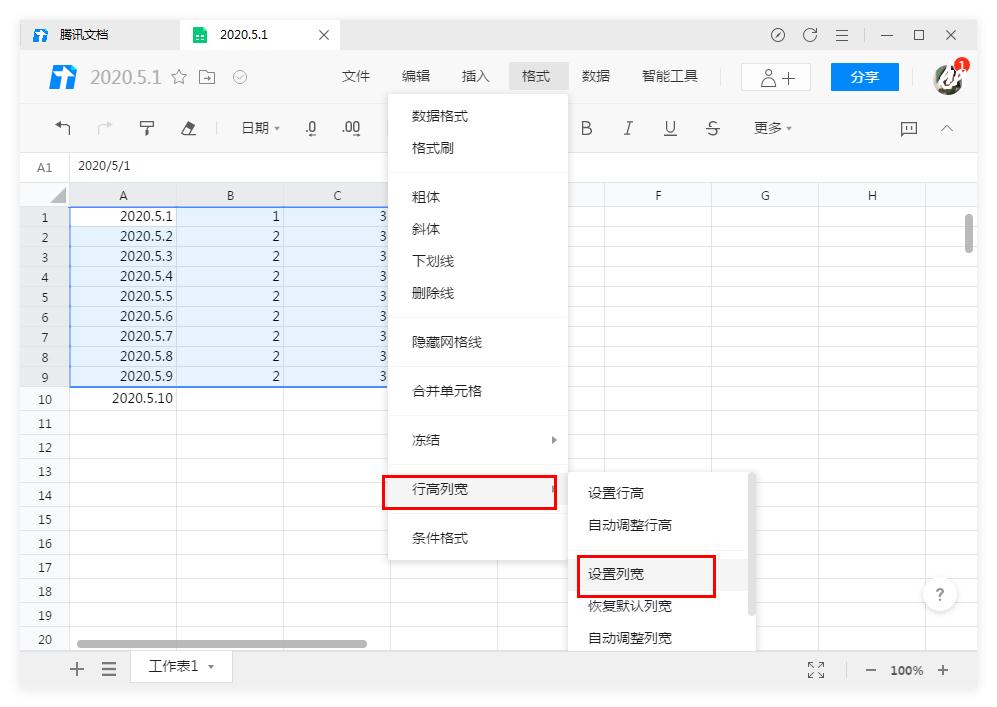This screenshot has width=997, height=707.
Task: Expand the 更多 formatting options dropdown
Action: pos(770,128)
